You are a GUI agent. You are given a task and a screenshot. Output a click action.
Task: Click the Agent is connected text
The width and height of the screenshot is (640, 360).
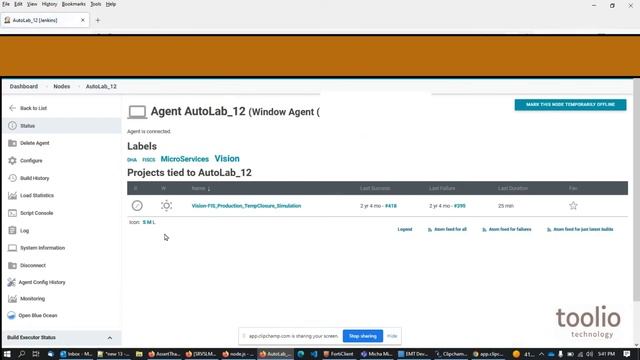point(149,131)
